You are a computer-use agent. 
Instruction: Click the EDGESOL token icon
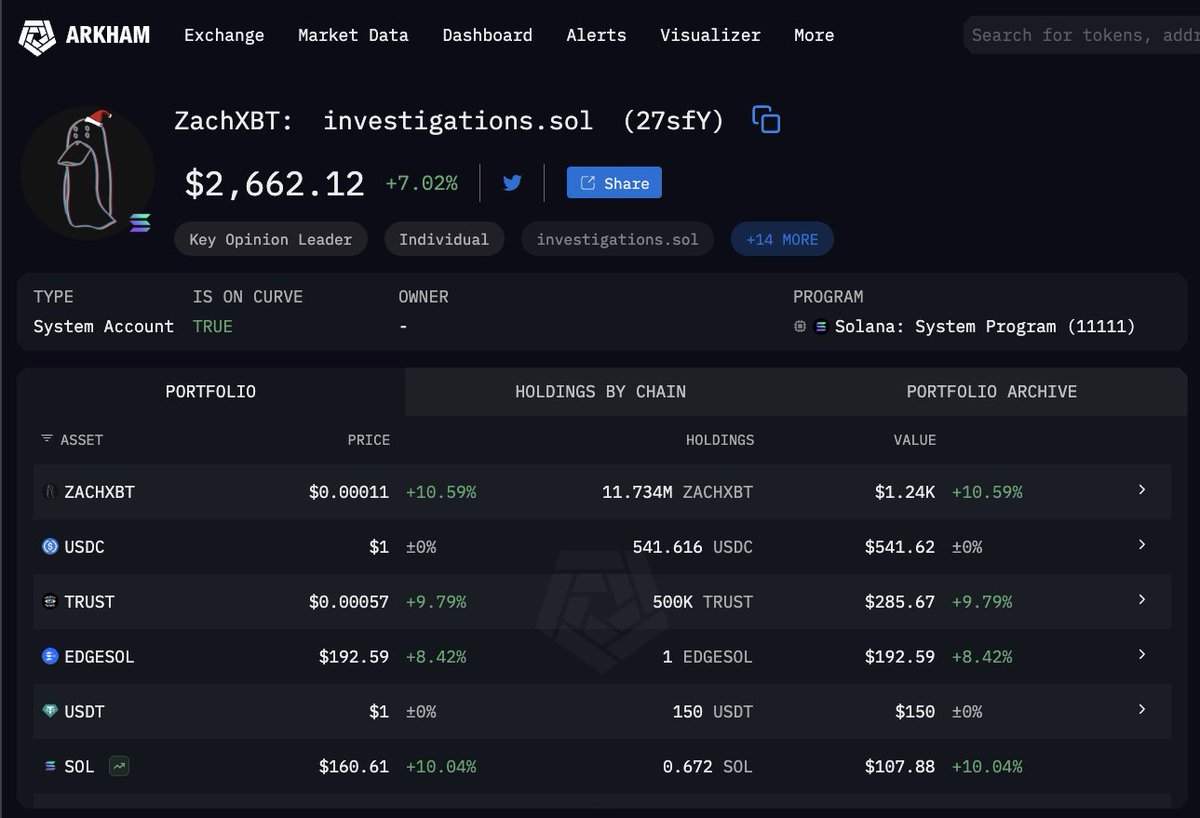(50, 657)
